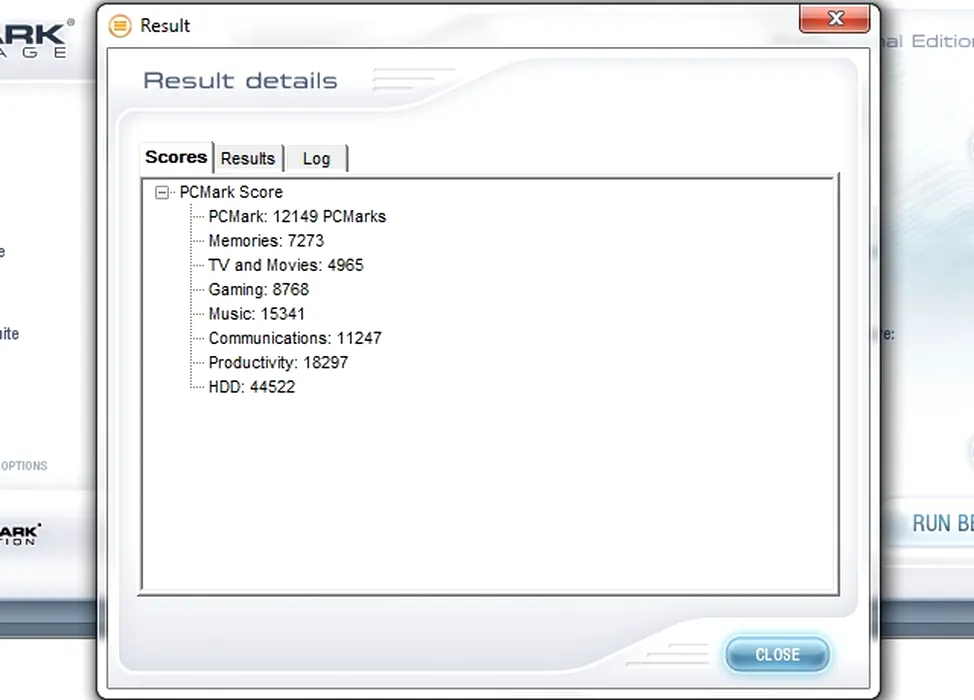Select the Gaming: 8768 row
The image size is (974, 700).
click(x=258, y=289)
